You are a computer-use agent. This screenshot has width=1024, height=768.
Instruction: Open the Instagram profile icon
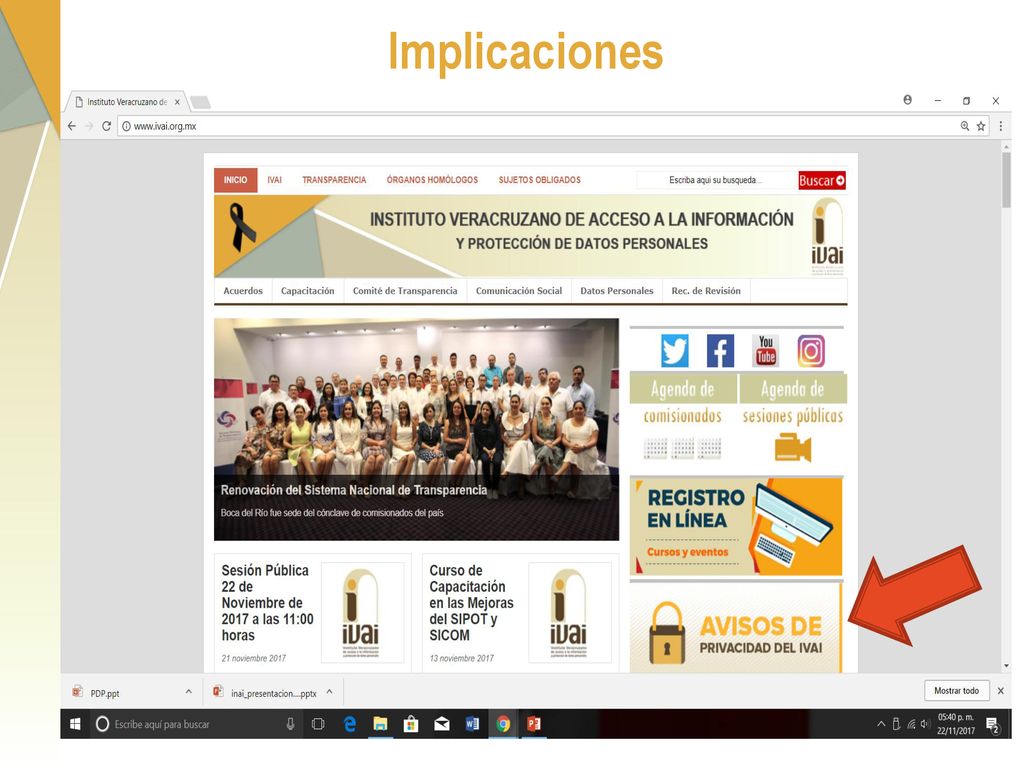tap(810, 351)
